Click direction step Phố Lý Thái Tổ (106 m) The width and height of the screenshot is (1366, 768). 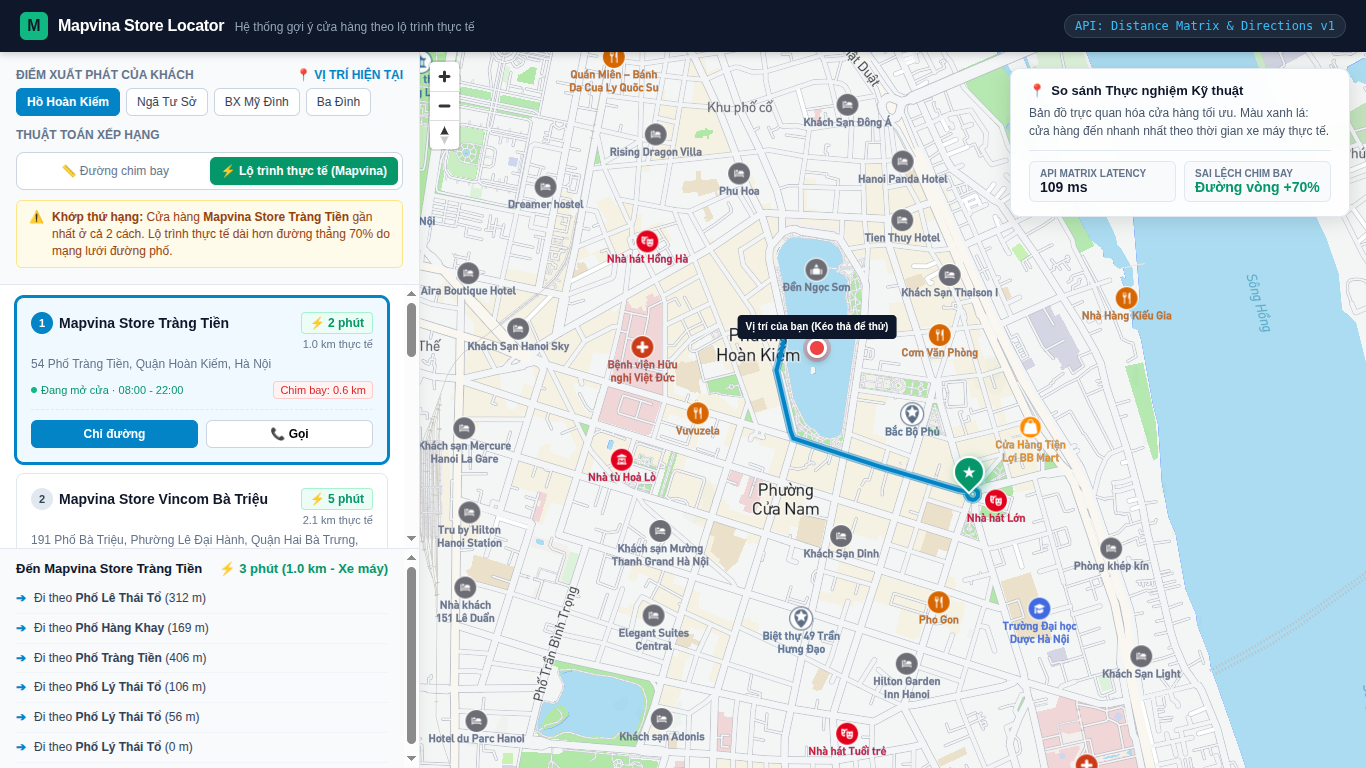[x=202, y=687]
